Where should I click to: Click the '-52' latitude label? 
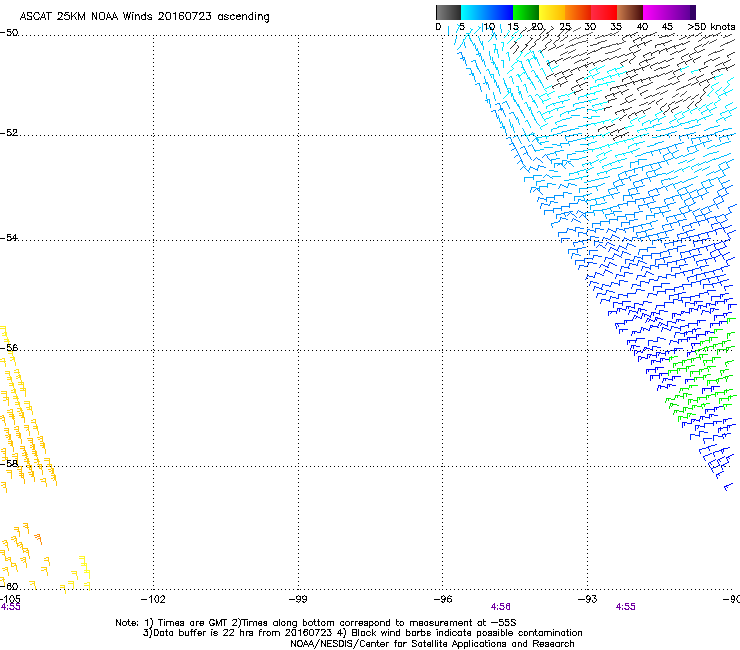9,133
